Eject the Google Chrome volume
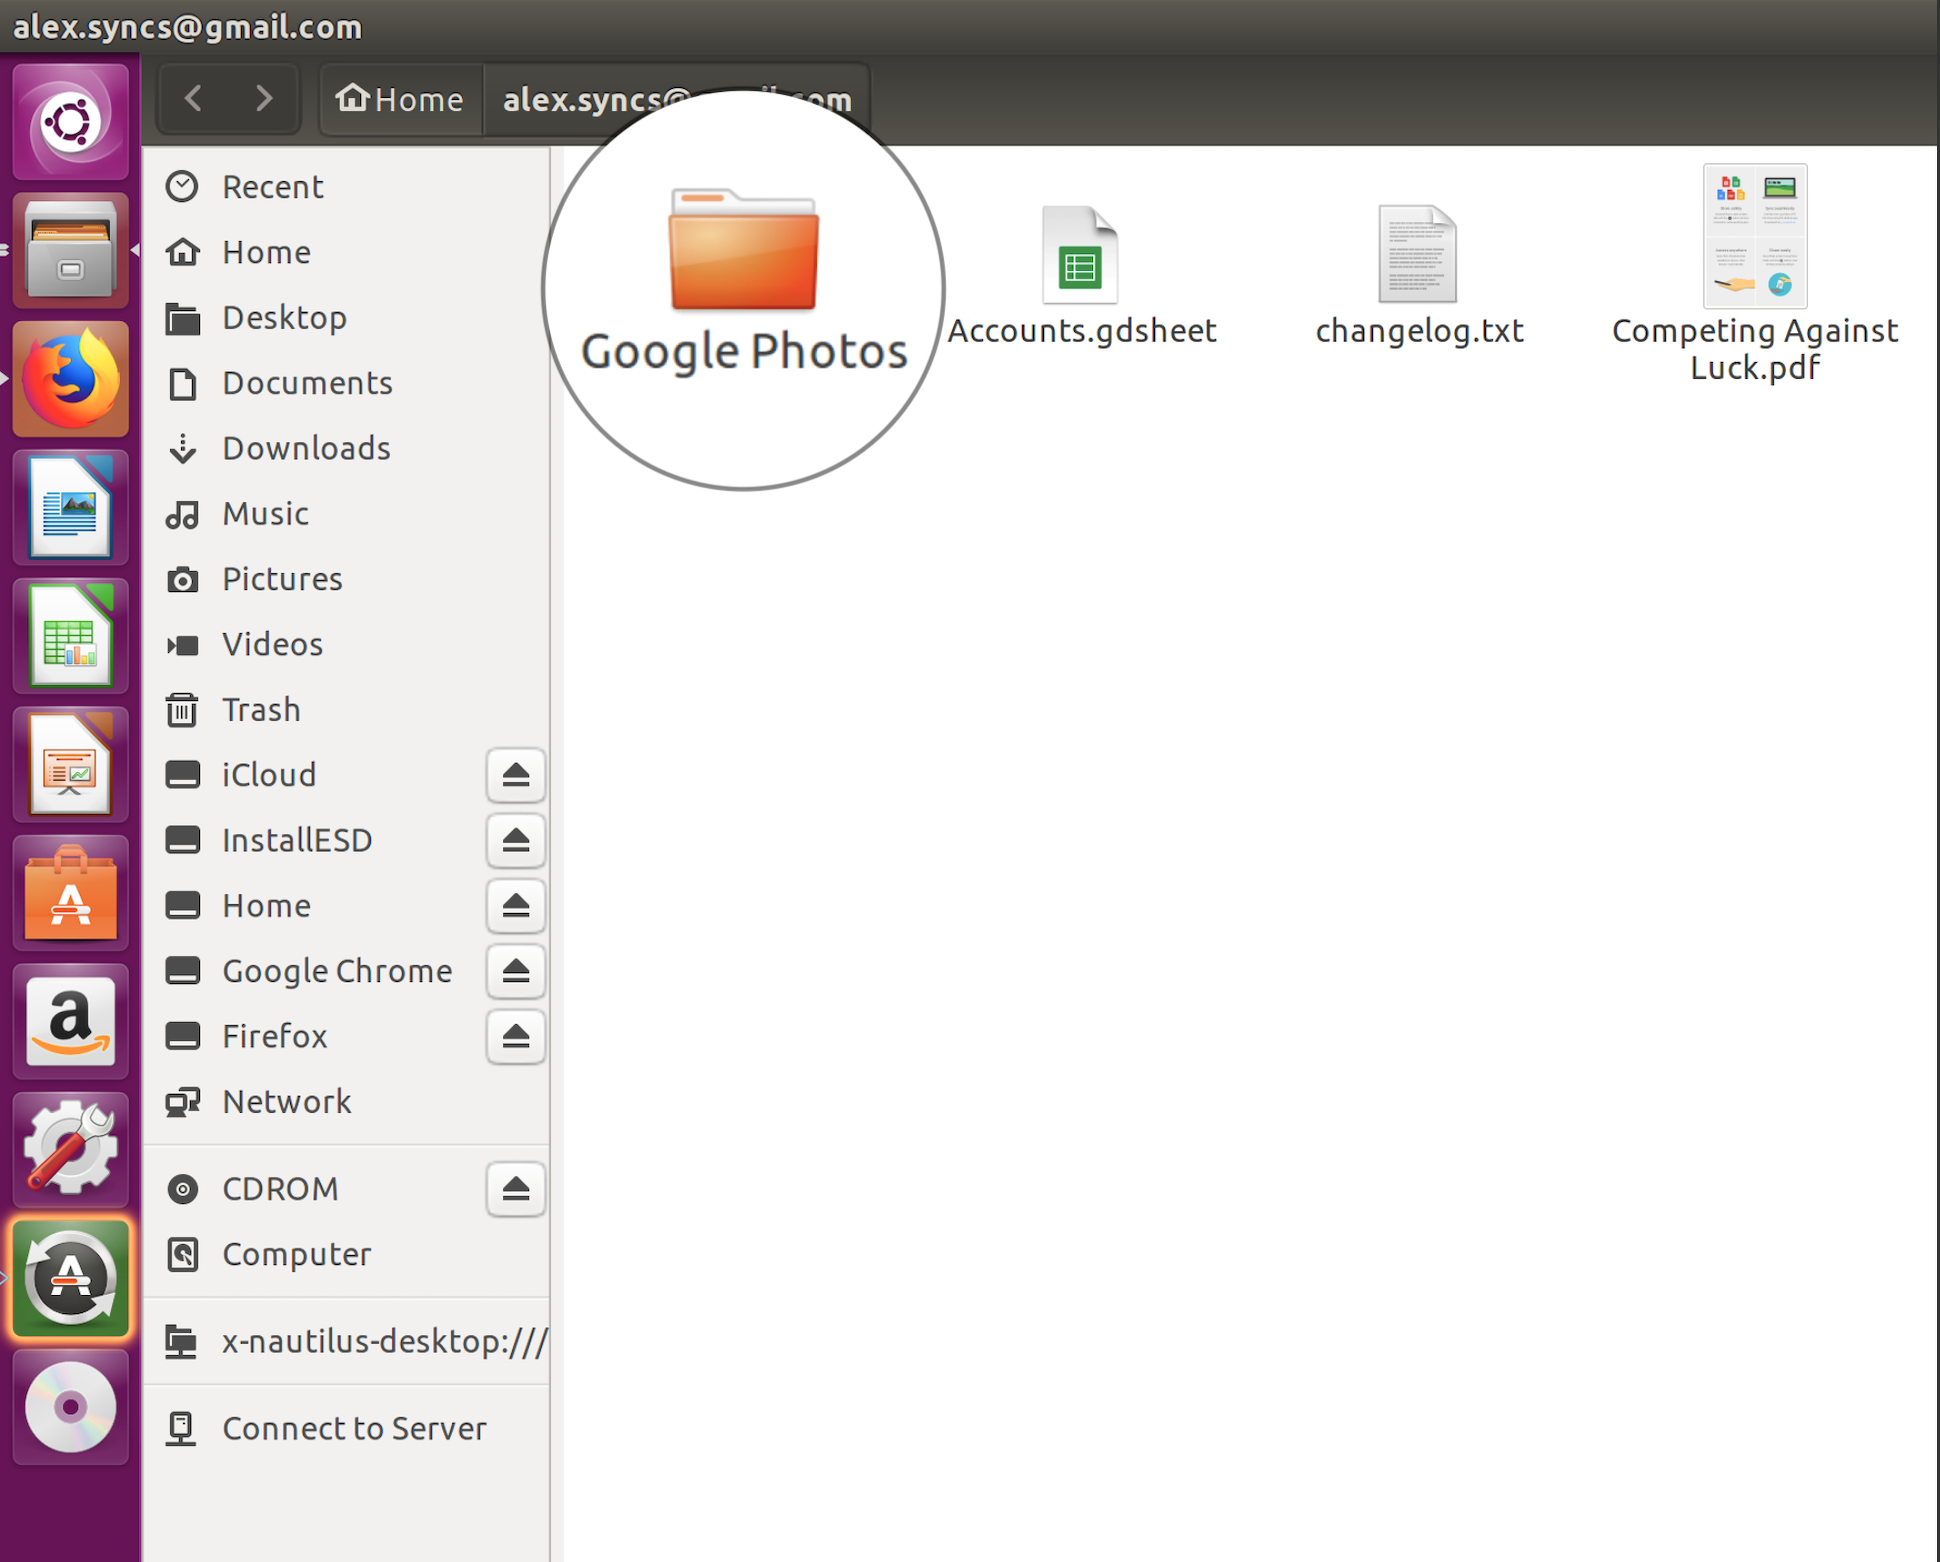This screenshot has height=1562, width=1940. 516,971
